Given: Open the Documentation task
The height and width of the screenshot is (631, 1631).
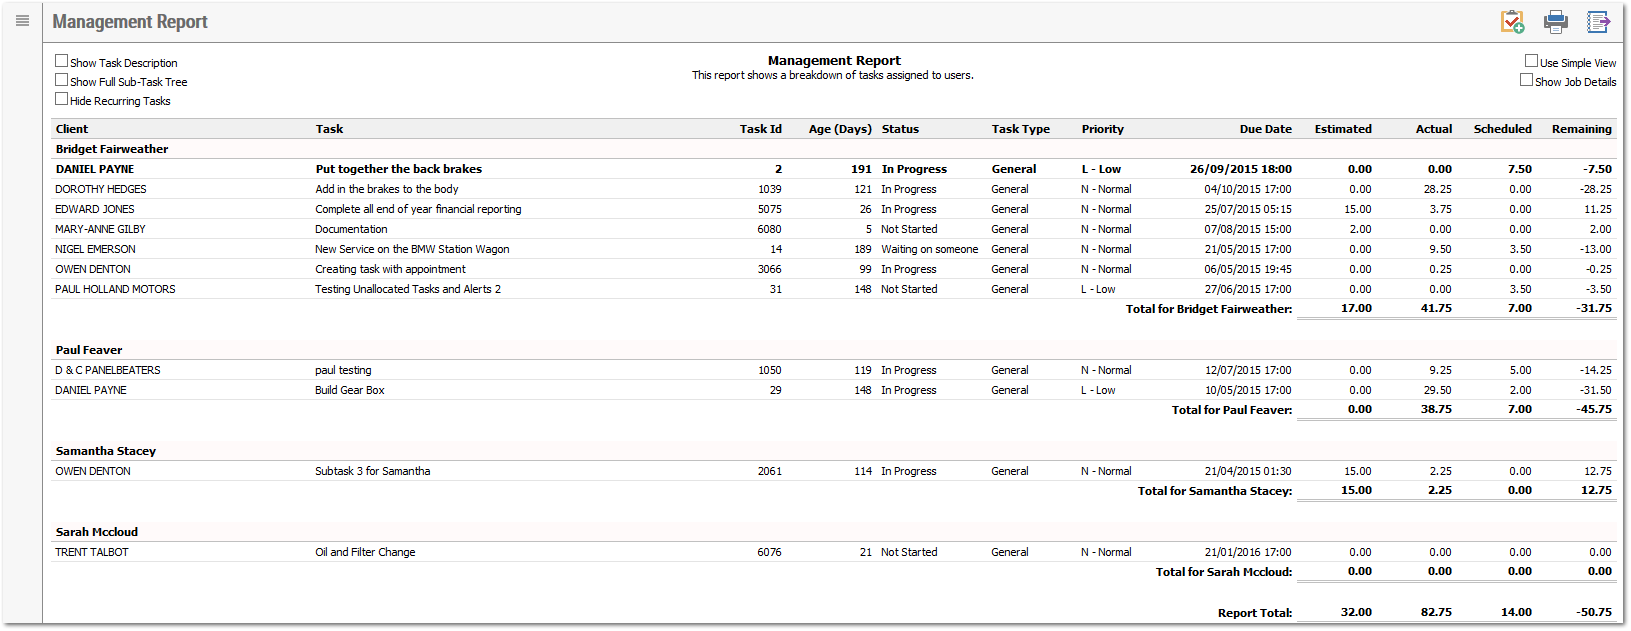Looking at the screenshot, I should point(351,229).
